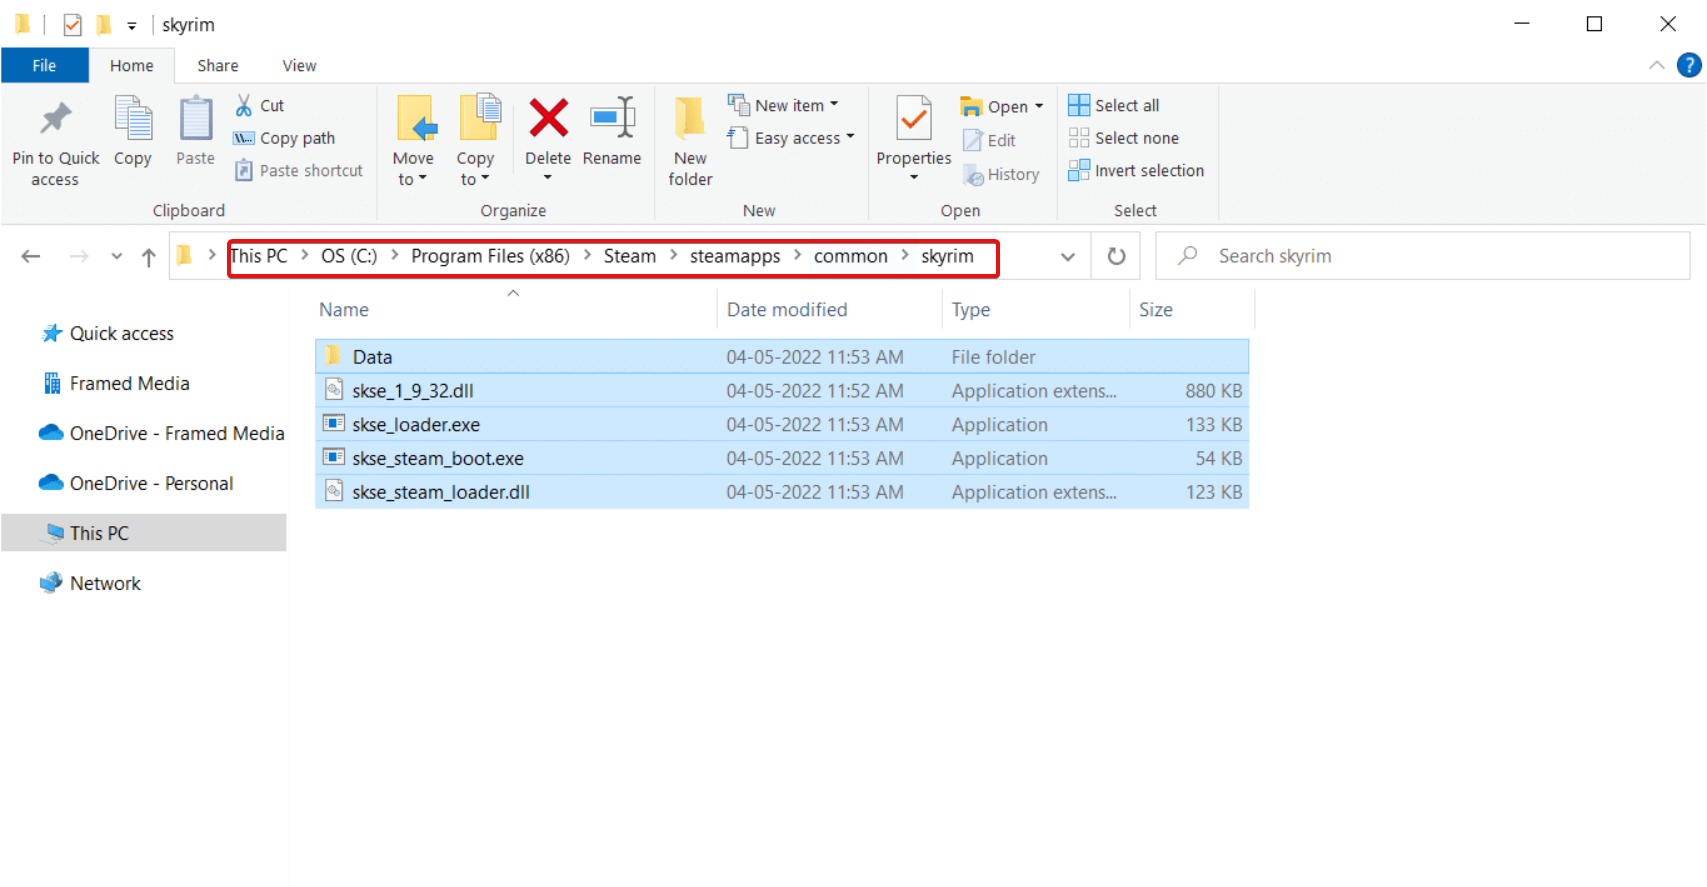Open the Properties dropdown arrow
This screenshot has width=1707, height=887.
(914, 178)
